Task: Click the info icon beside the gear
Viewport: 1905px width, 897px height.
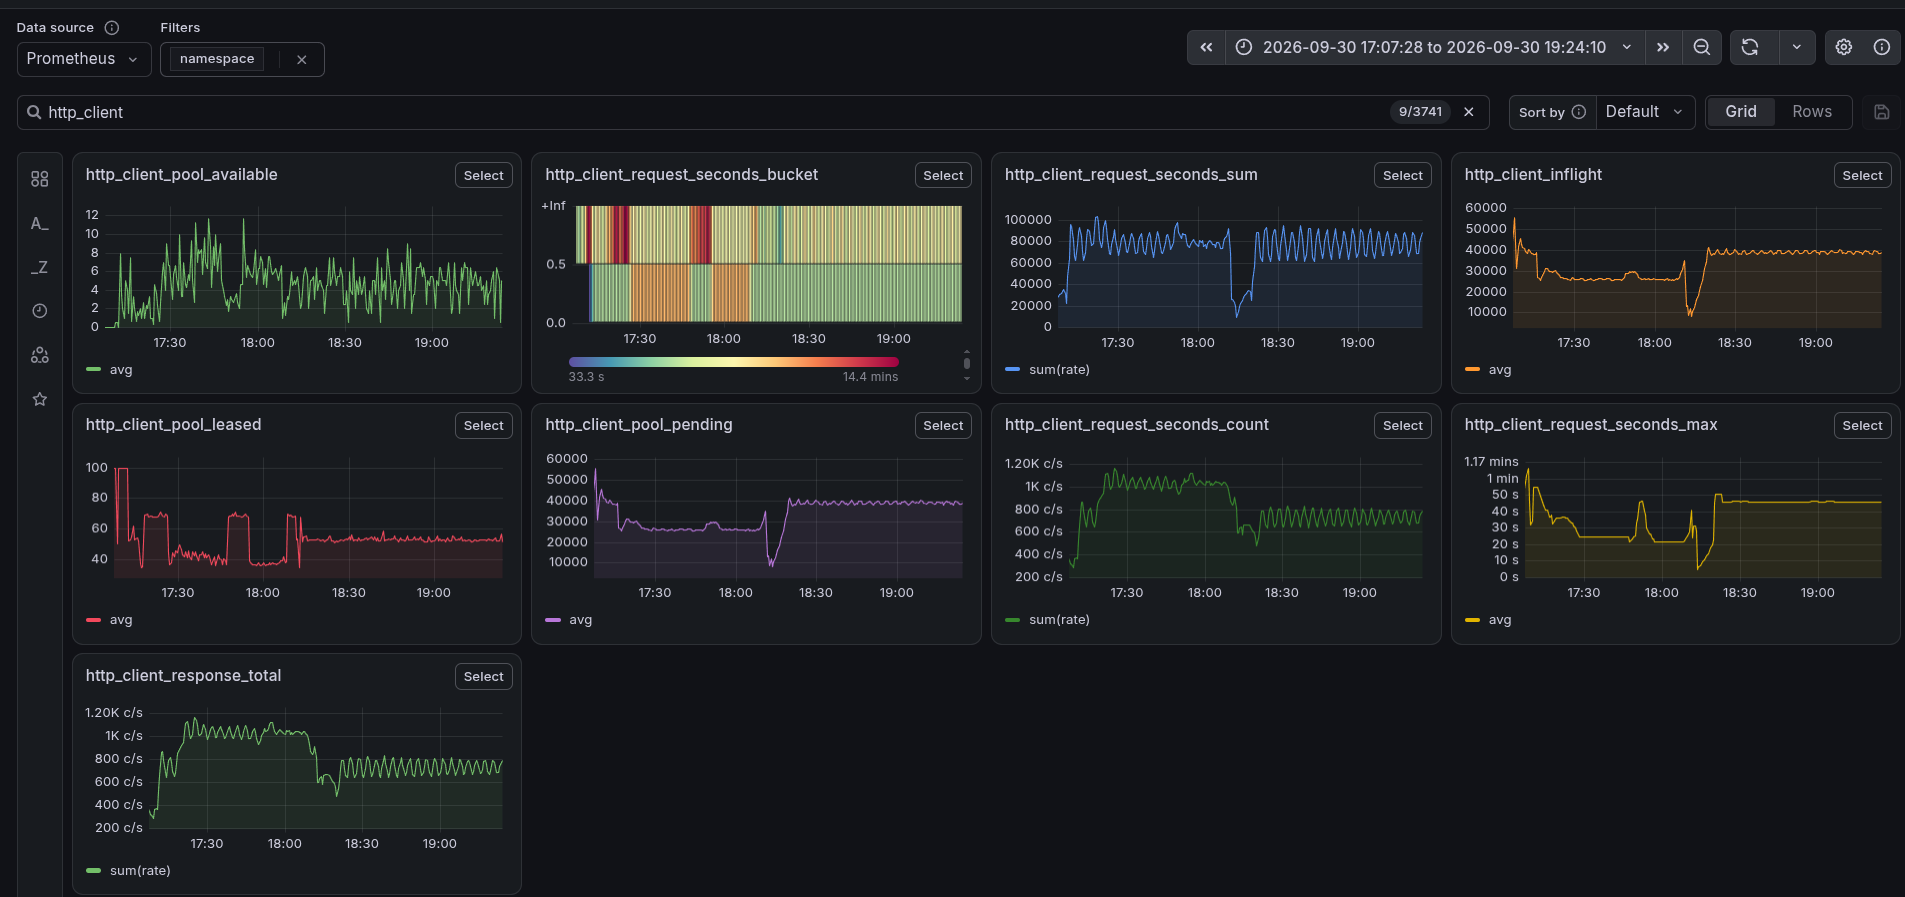Action: [x=1882, y=47]
